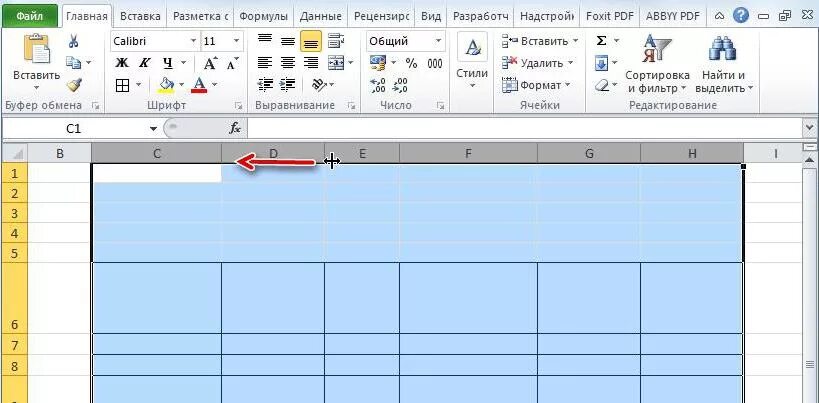Click the Select All corner triangle

[15, 154]
